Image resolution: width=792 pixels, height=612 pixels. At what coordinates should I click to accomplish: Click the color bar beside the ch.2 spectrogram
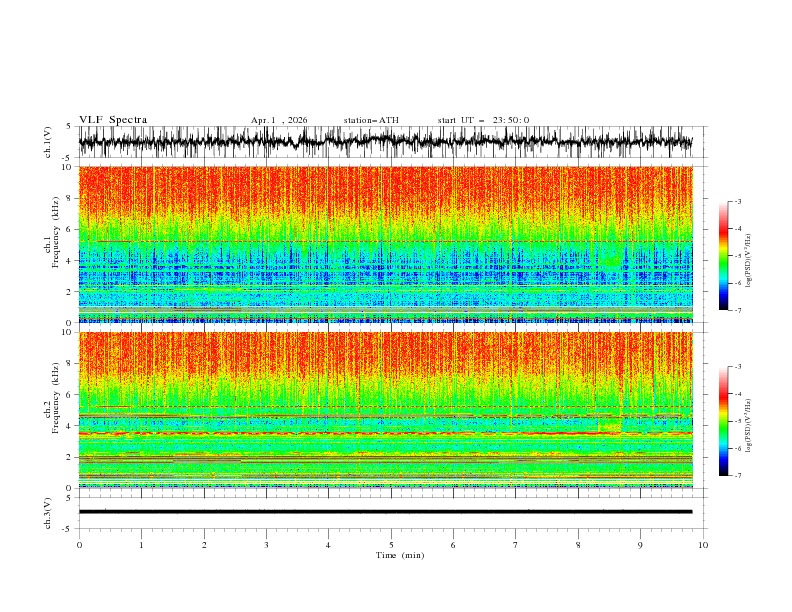pos(724,421)
